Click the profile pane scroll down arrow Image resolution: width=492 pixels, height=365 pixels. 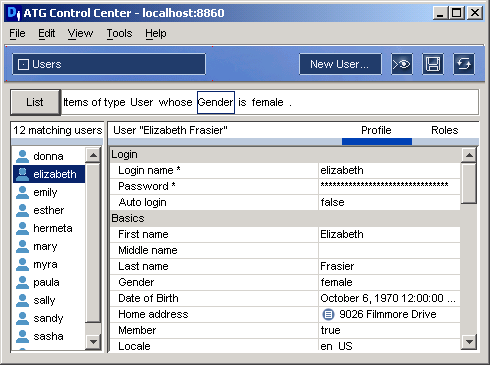click(x=469, y=342)
